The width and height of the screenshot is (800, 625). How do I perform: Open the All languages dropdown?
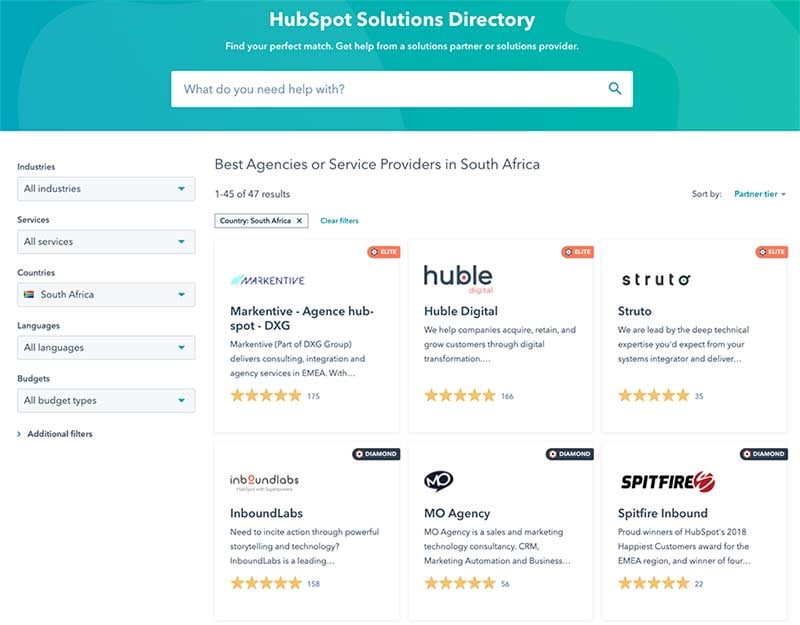pyautogui.click(x=106, y=347)
